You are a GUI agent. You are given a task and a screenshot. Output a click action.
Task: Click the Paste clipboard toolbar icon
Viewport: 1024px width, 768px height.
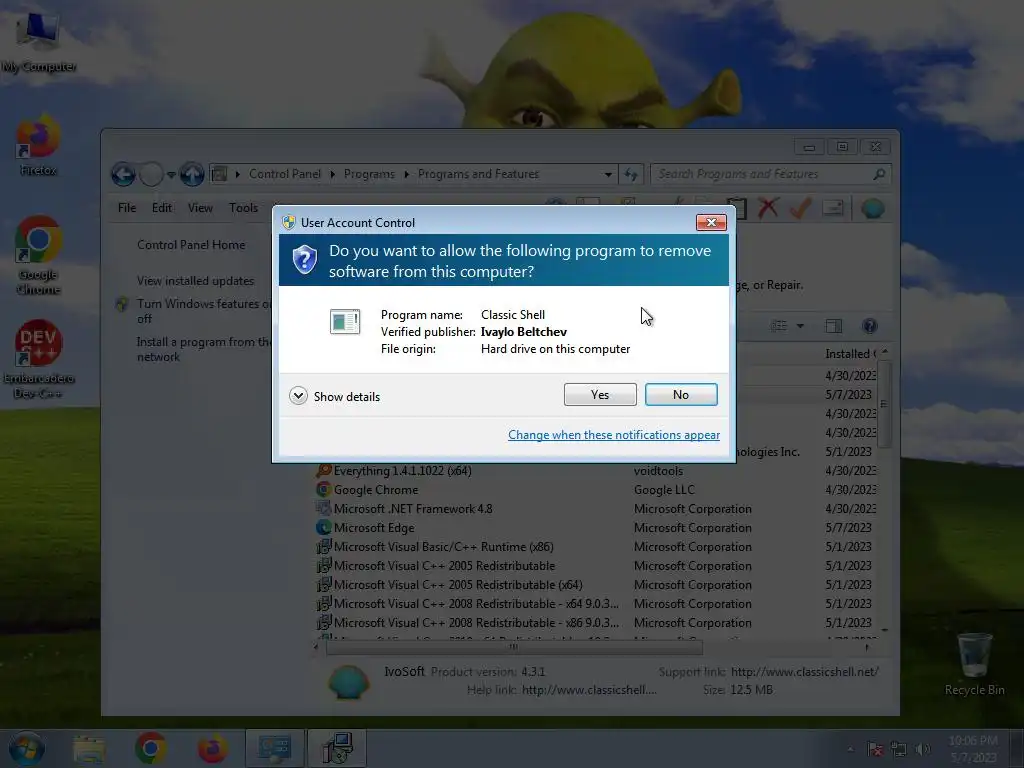(736, 208)
